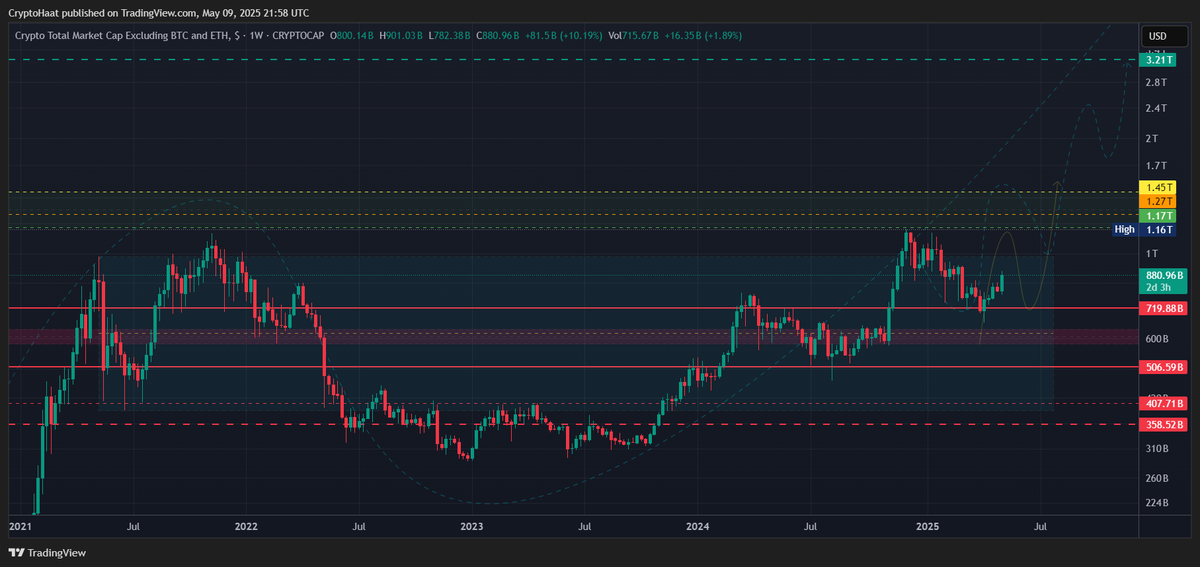Image resolution: width=1200 pixels, height=567 pixels.
Task: Click the TradingView logo at bottom left
Action: (47, 553)
